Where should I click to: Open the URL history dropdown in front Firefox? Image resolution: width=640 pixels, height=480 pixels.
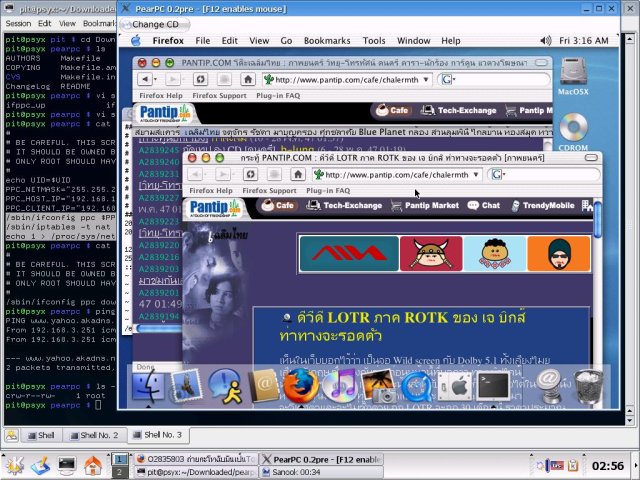[x=476, y=175]
